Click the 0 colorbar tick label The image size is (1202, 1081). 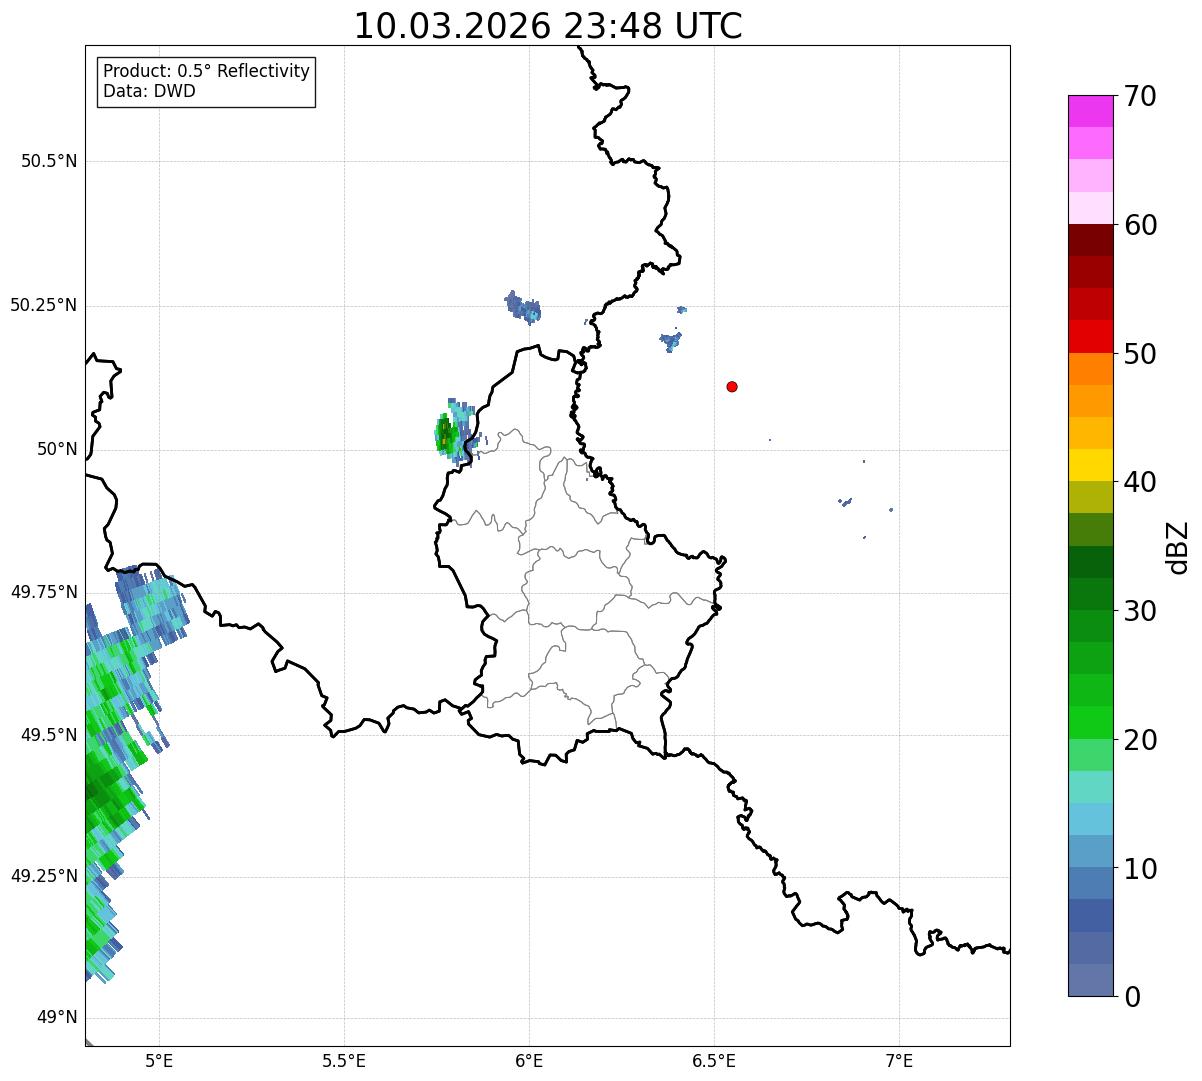[x=1132, y=997]
